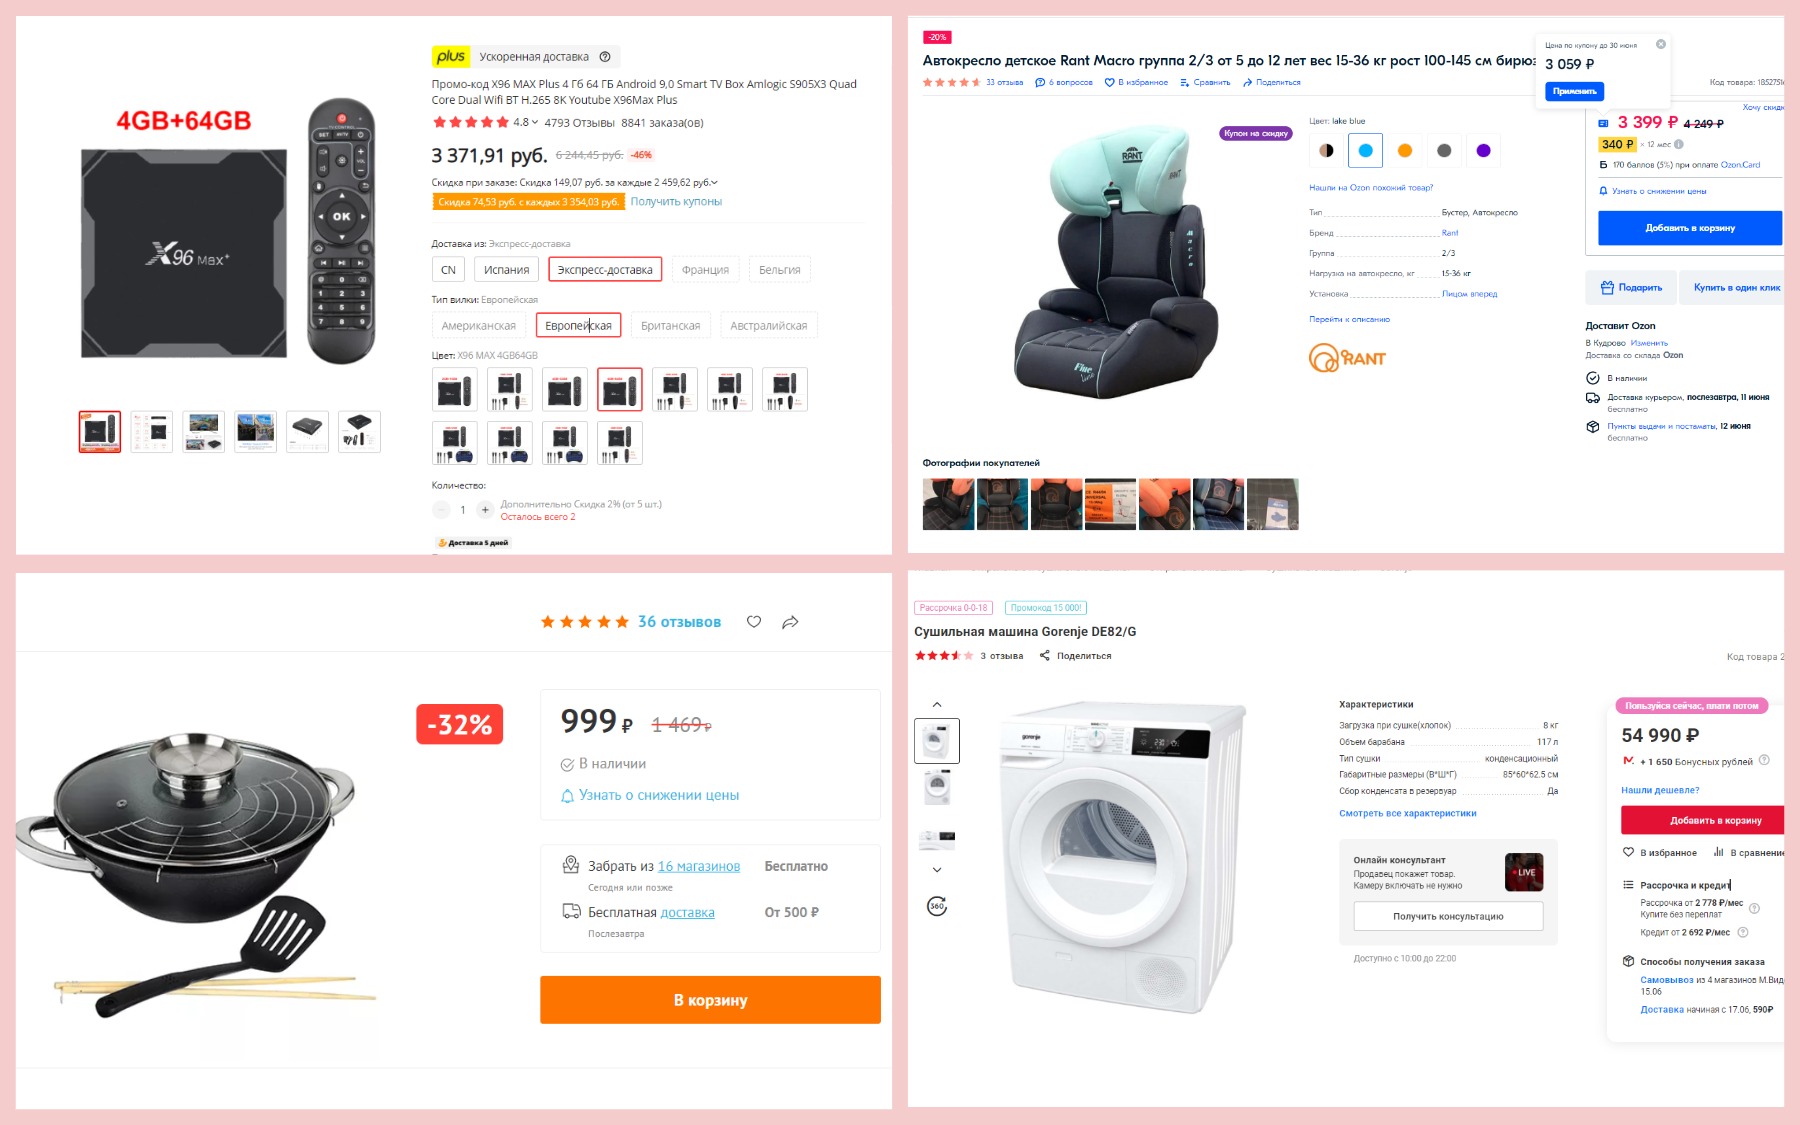Viewport: 1800px width, 1125px height.
Task: Click the 360 view icon for the dryer
Action: point(937,906)
